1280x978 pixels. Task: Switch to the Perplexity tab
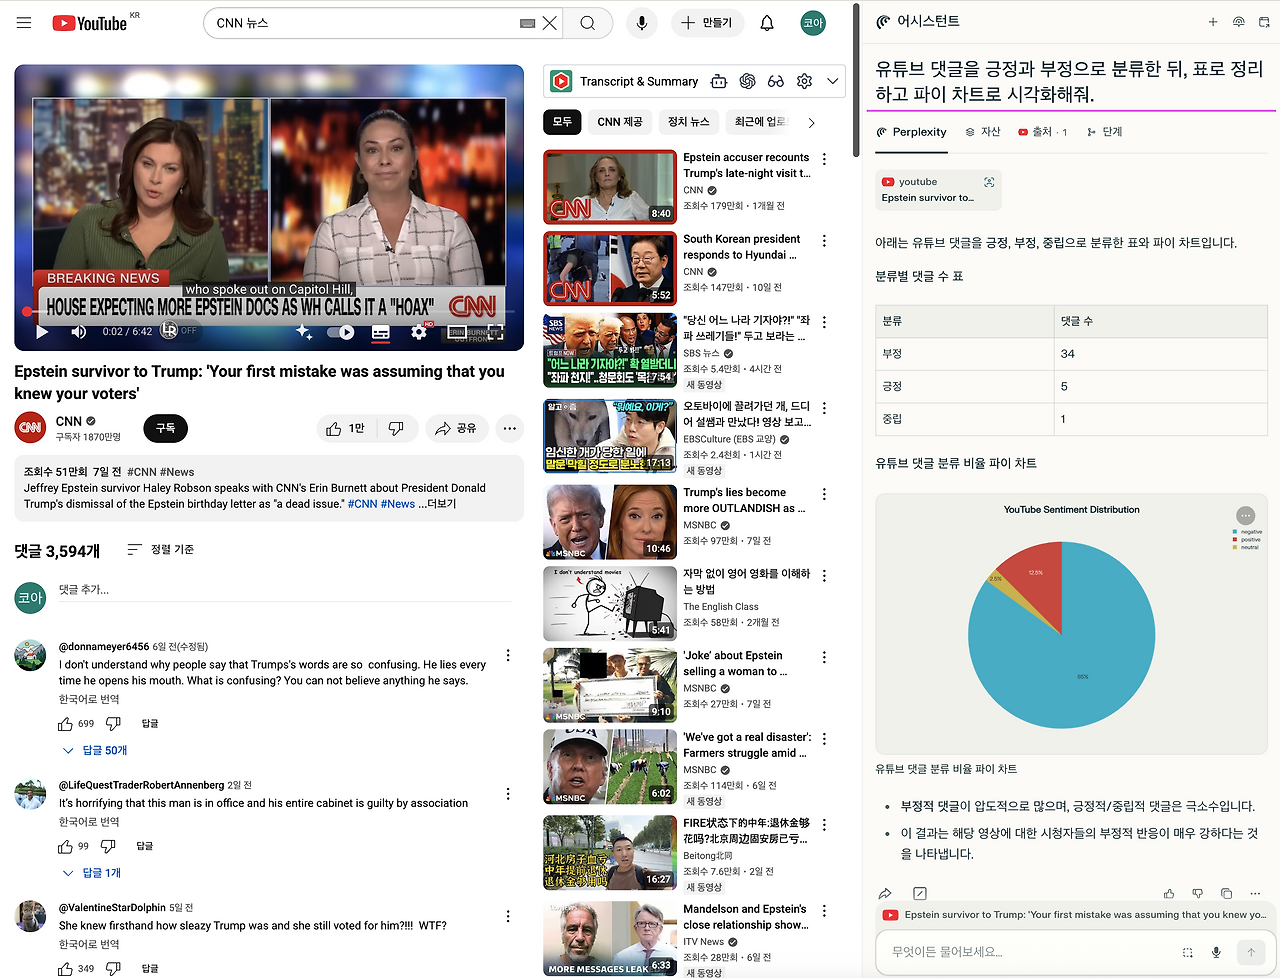911,132
